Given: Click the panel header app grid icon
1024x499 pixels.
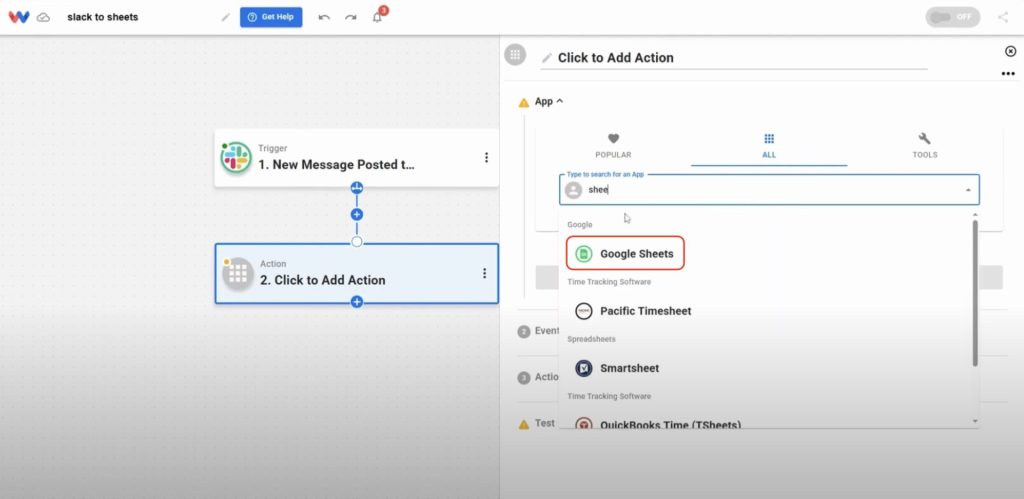Looking at the screenshot, I should pyautogui.click(x=515, y=55).
